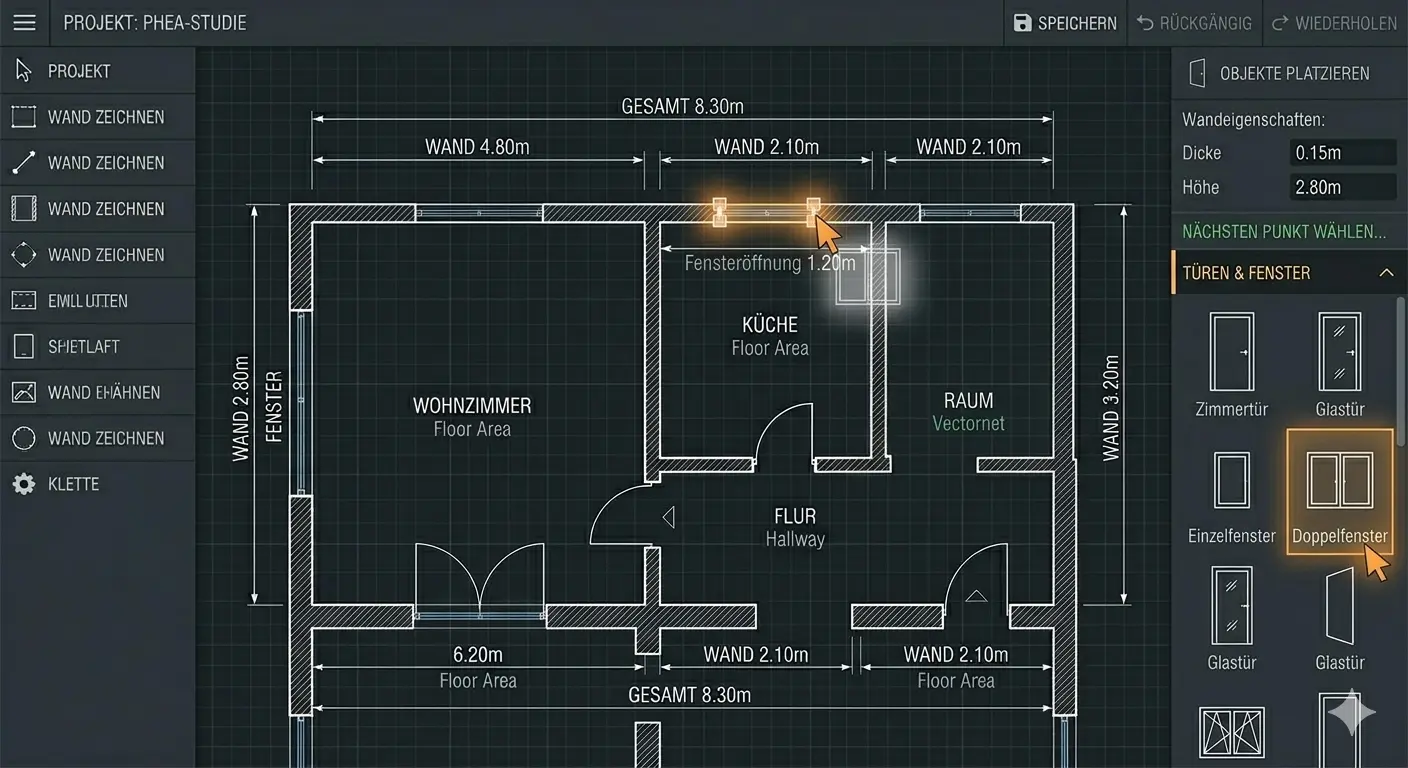Screen dimensions: 1408x768
Task: Choose the Einzelfenster window object
Action: coord(1232,497)
